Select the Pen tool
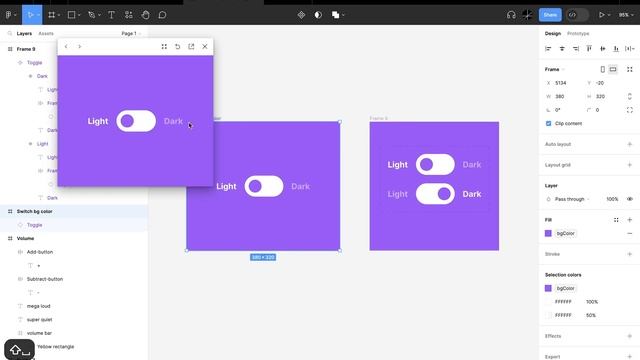This screenshot has width=640, height=360. pos(91,15)
